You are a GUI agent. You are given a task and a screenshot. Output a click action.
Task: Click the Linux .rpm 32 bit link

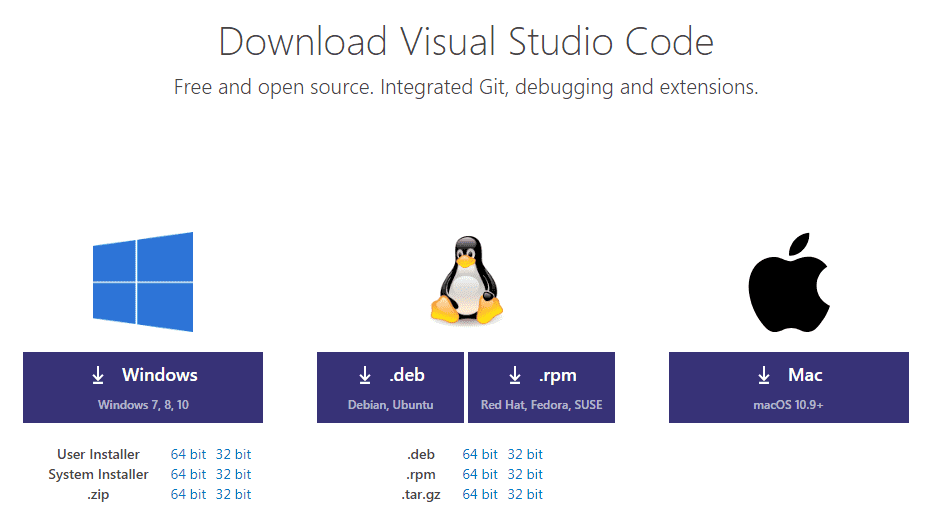(525, 474)
